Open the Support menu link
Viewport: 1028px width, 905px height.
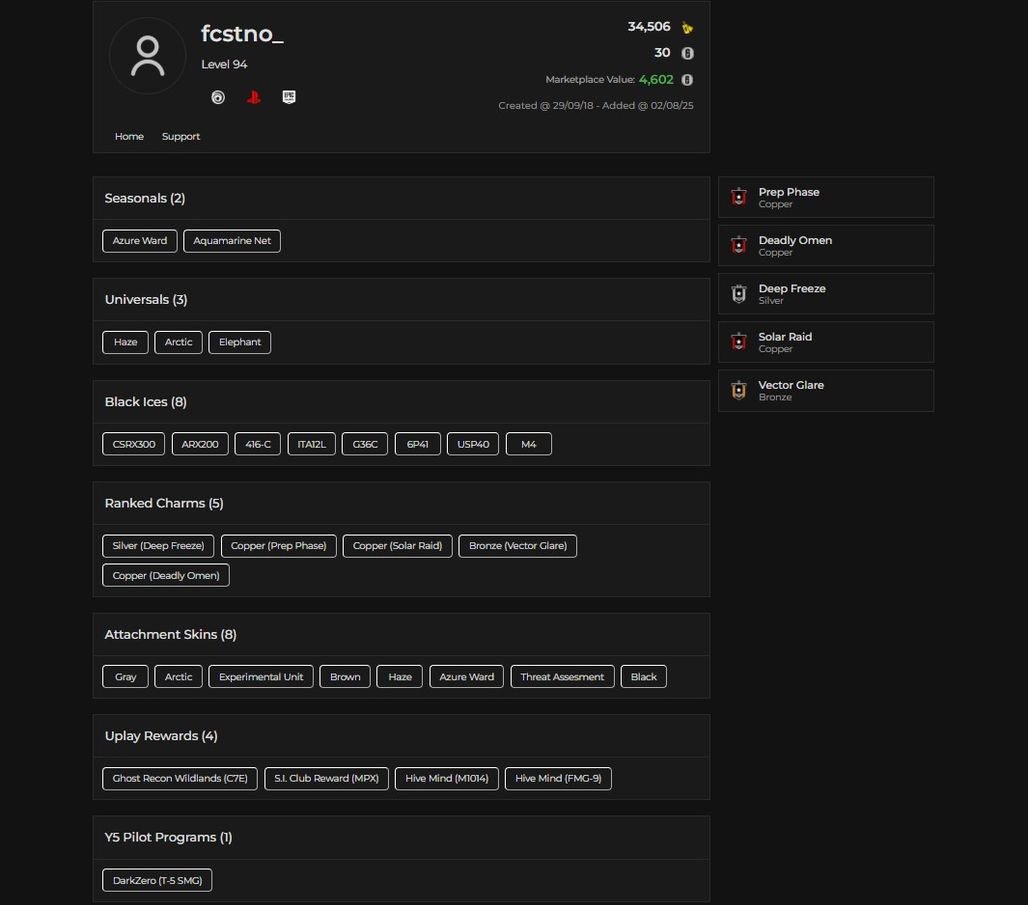[x=181, y=136]
